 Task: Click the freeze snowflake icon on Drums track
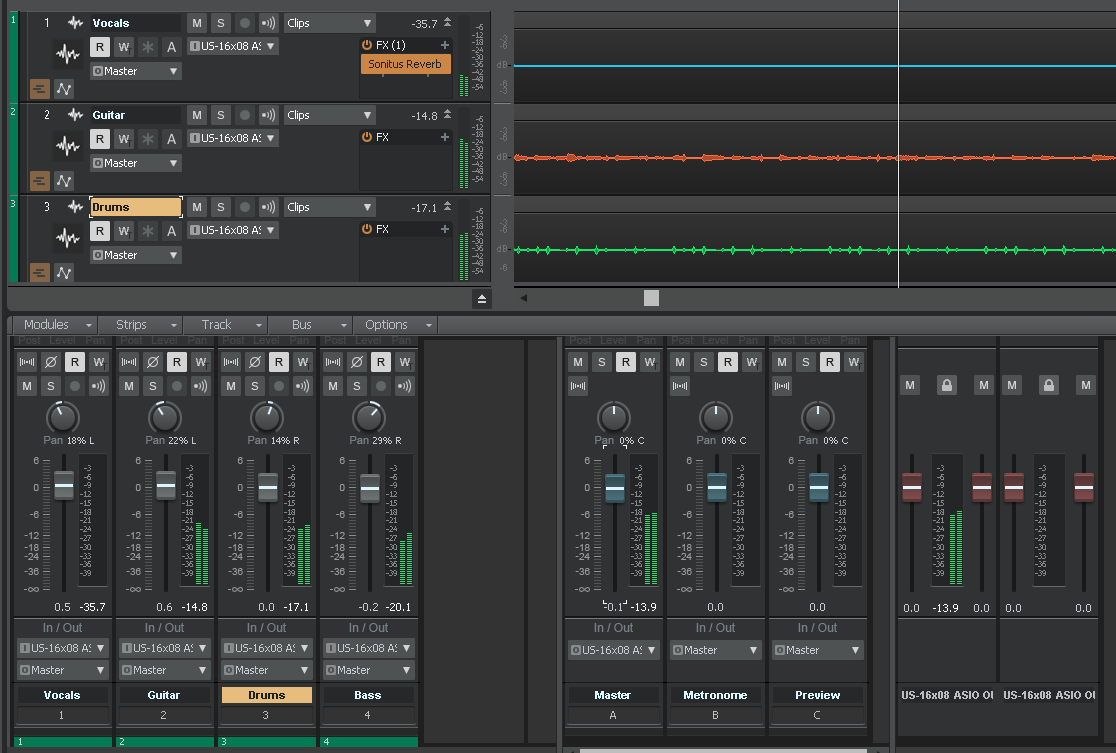coord(147,231)
